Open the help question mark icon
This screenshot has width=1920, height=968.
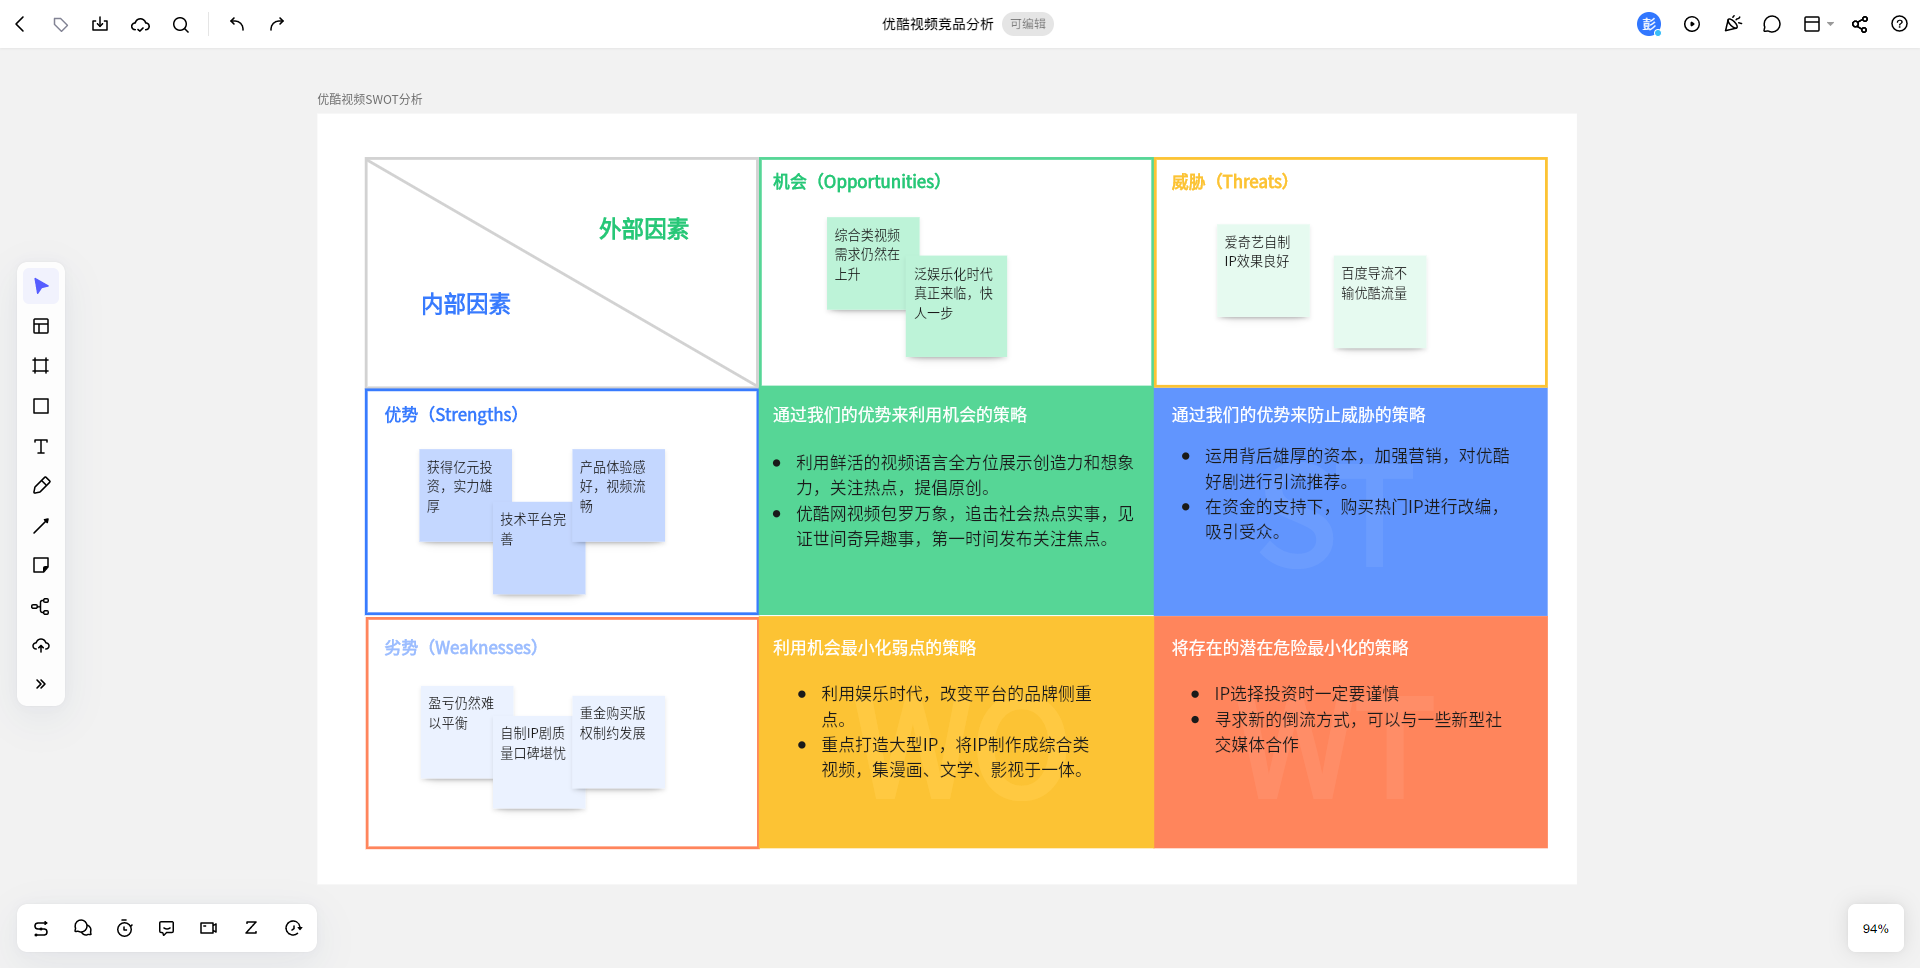coord(1899,24)
